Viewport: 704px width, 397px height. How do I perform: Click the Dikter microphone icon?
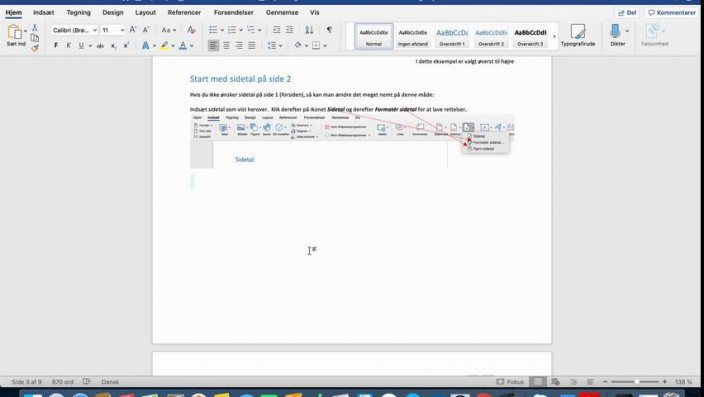pyautogui.click(x=615, y=31)
